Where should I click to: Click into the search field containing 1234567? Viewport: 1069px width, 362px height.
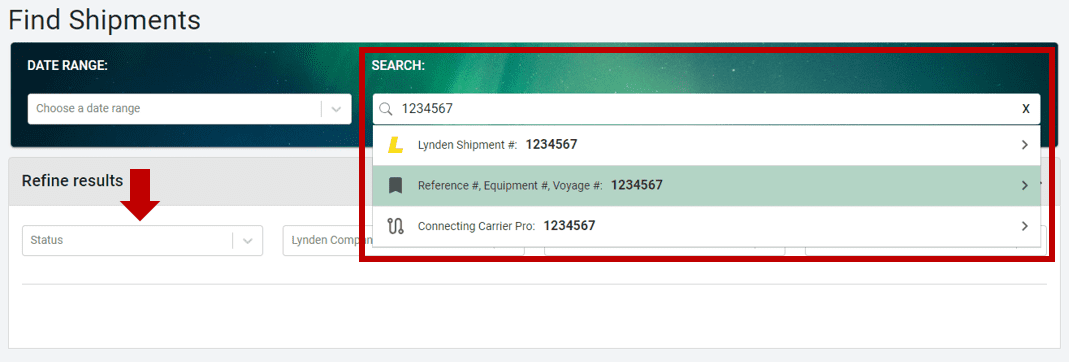click(x=706, y=109)
